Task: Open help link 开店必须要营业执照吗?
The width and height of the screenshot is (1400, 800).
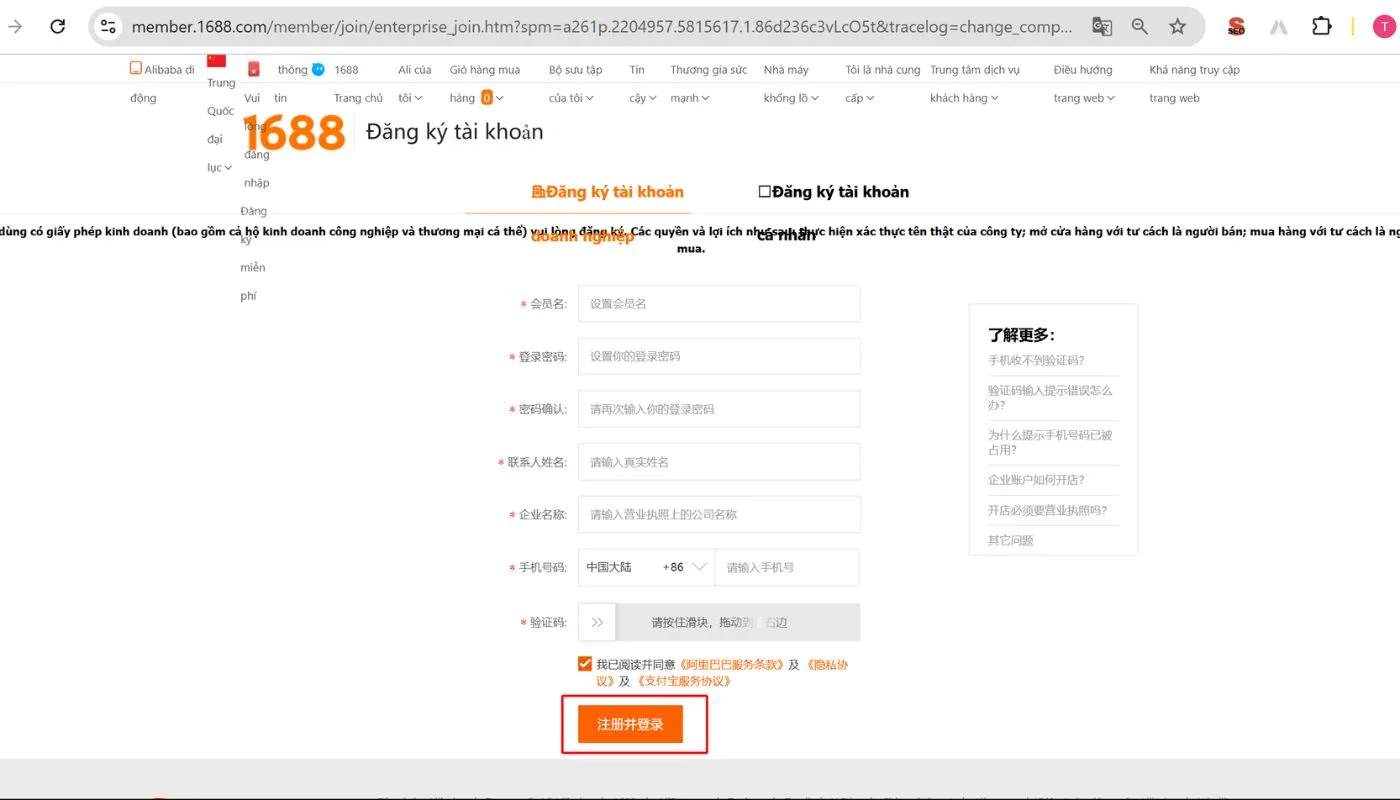Action: point(1047,510)
